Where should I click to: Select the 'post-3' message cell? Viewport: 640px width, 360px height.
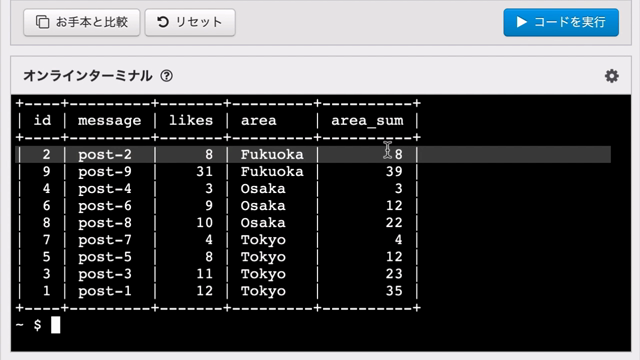click(105, 274)
